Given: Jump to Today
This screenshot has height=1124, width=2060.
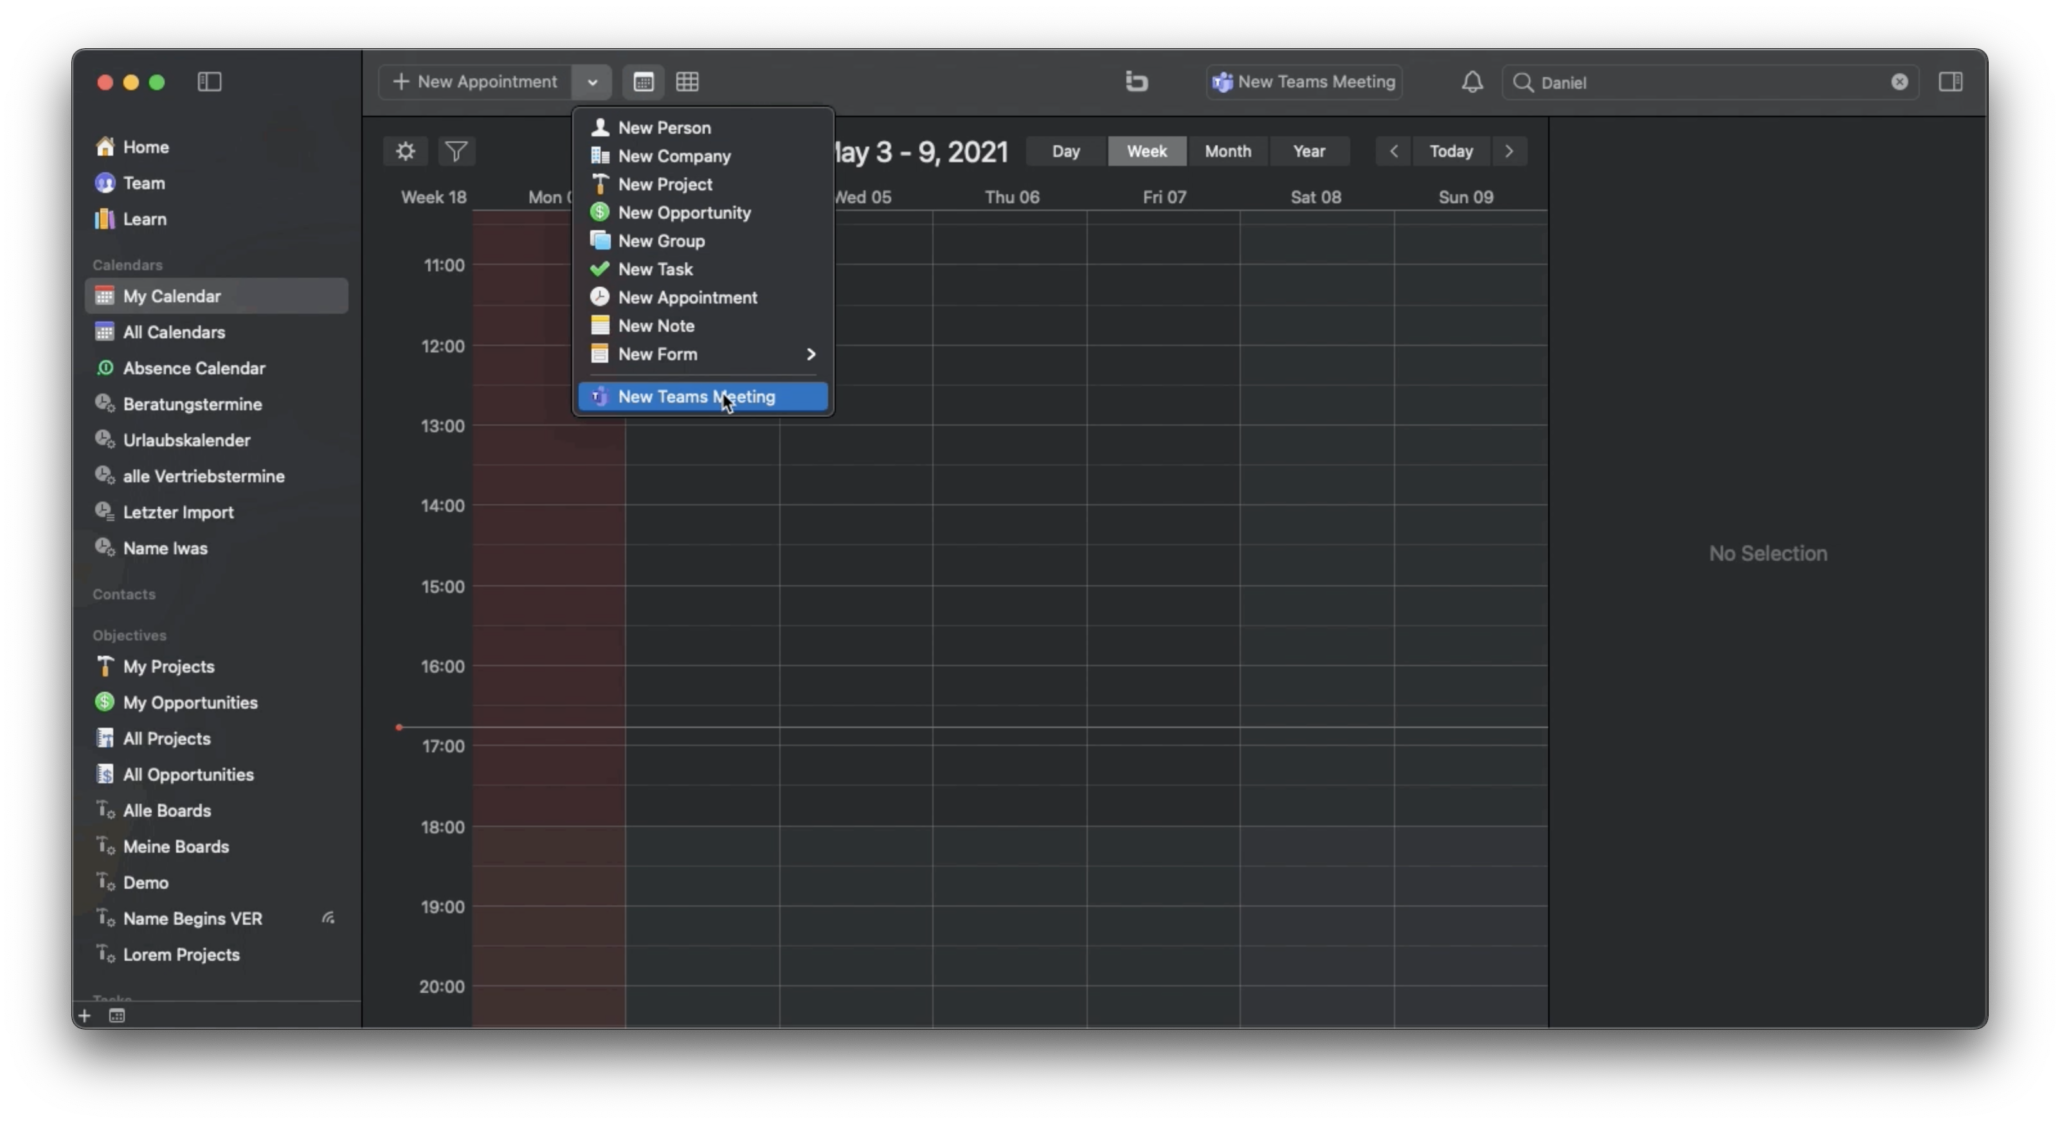Looking at the screenshot, I should [1451, 151].
